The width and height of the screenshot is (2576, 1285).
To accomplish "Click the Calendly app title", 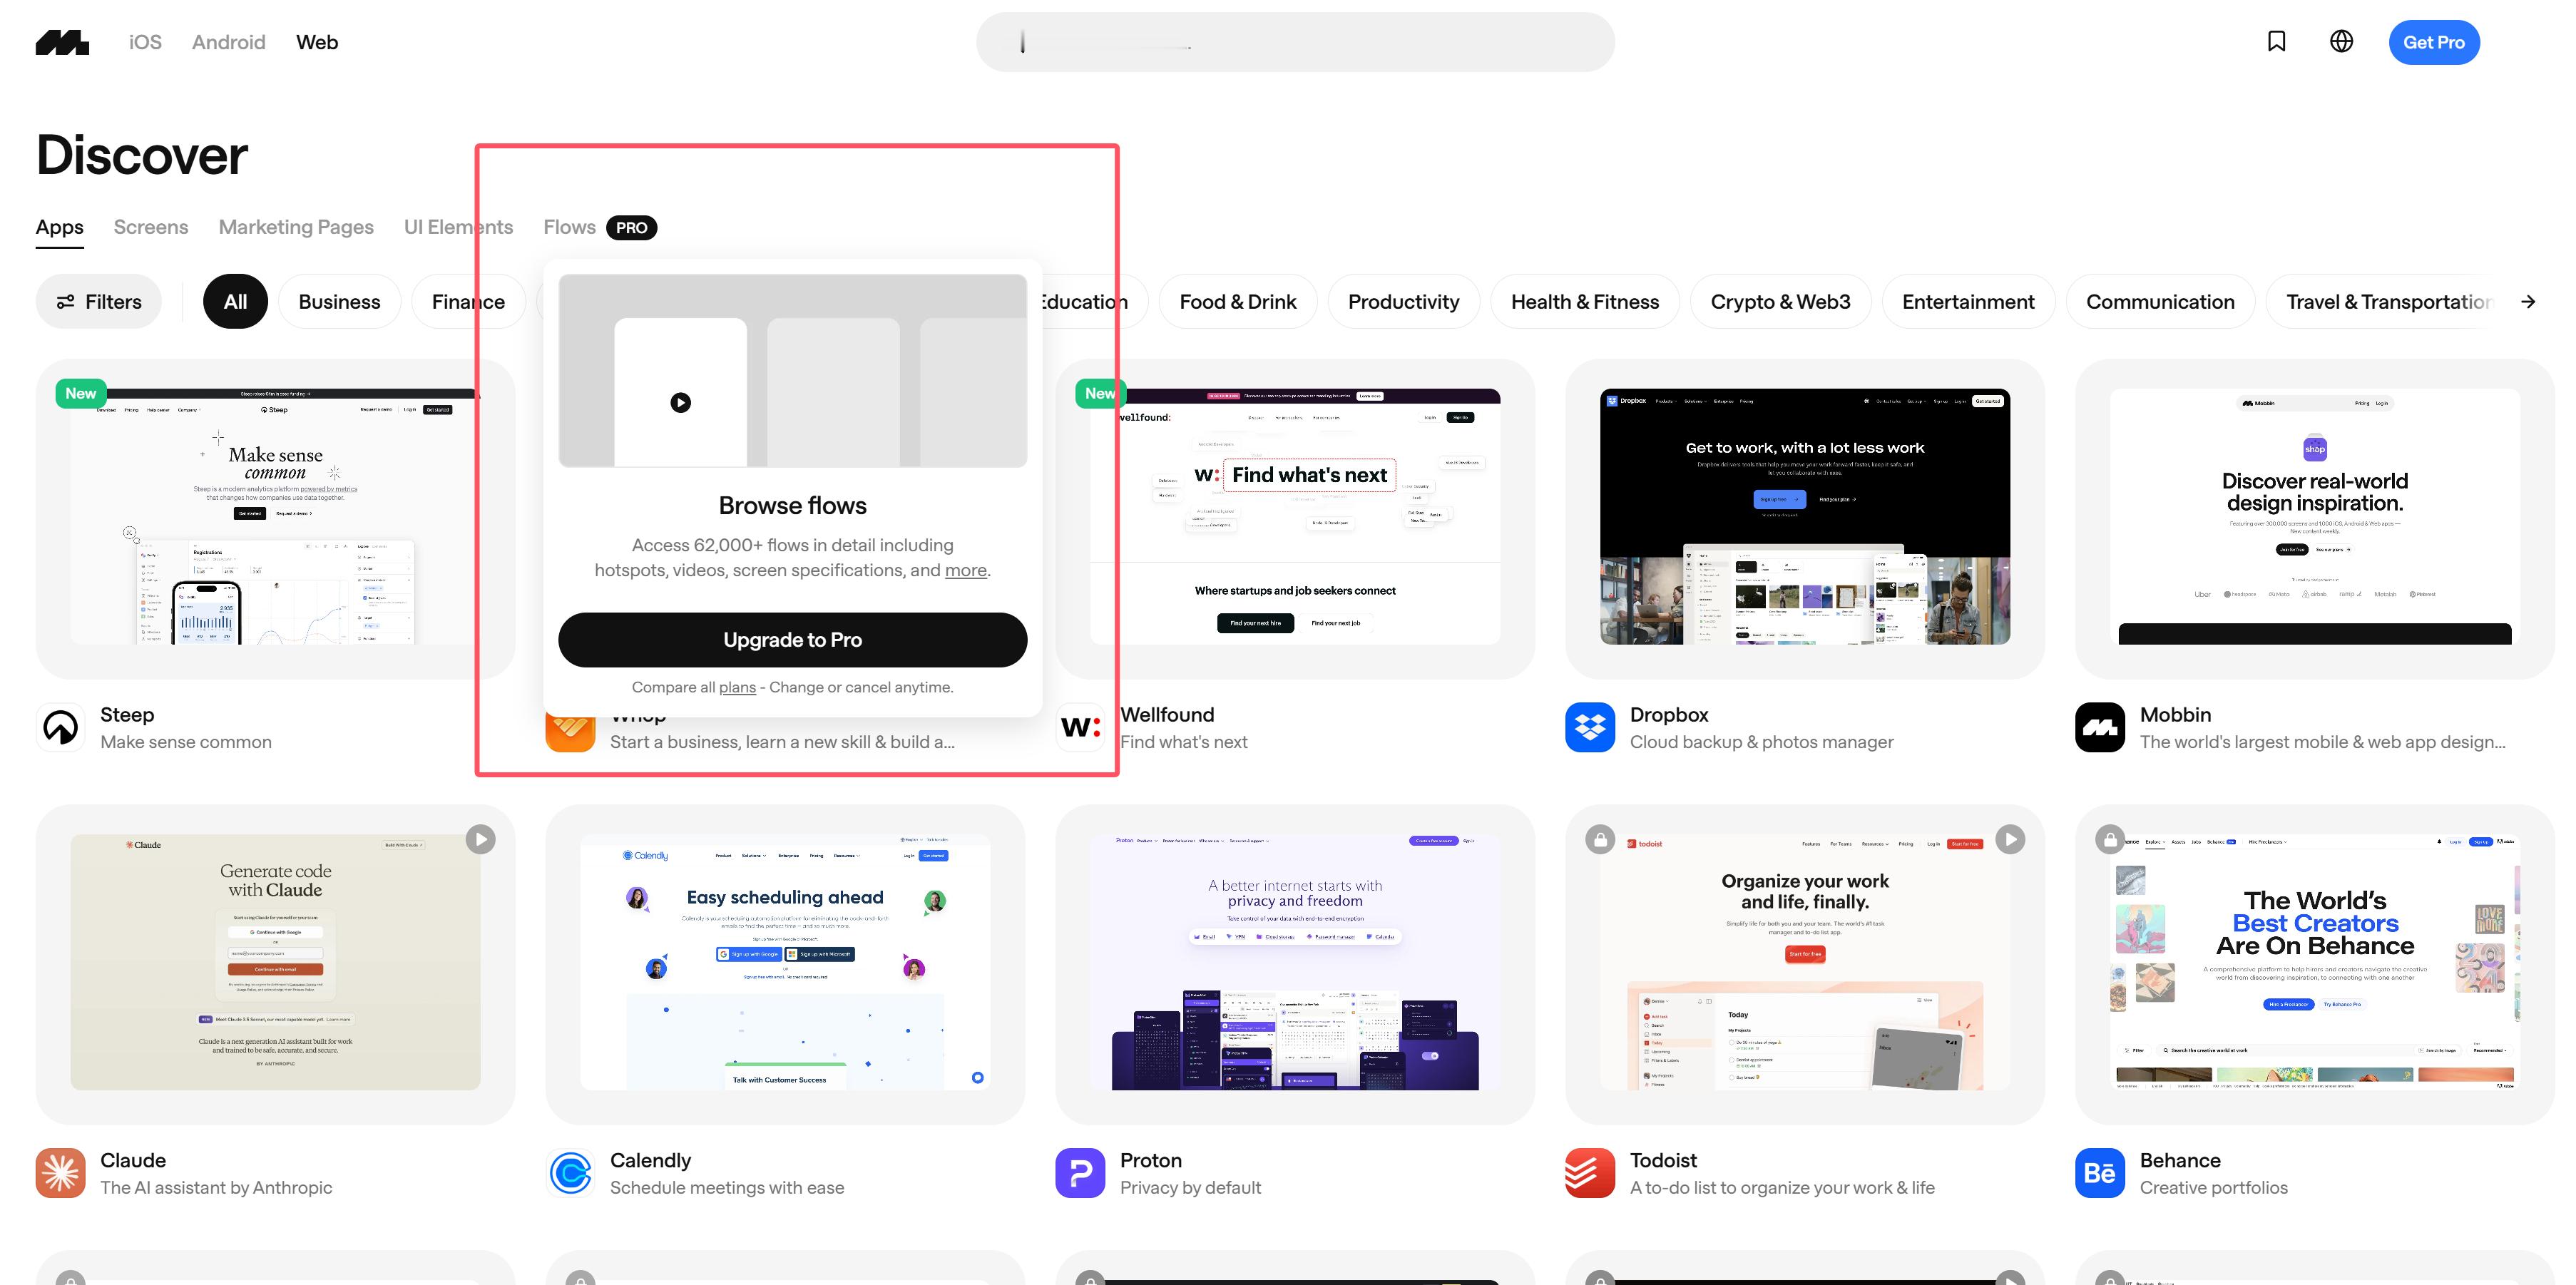I will tap(650, 1160).
